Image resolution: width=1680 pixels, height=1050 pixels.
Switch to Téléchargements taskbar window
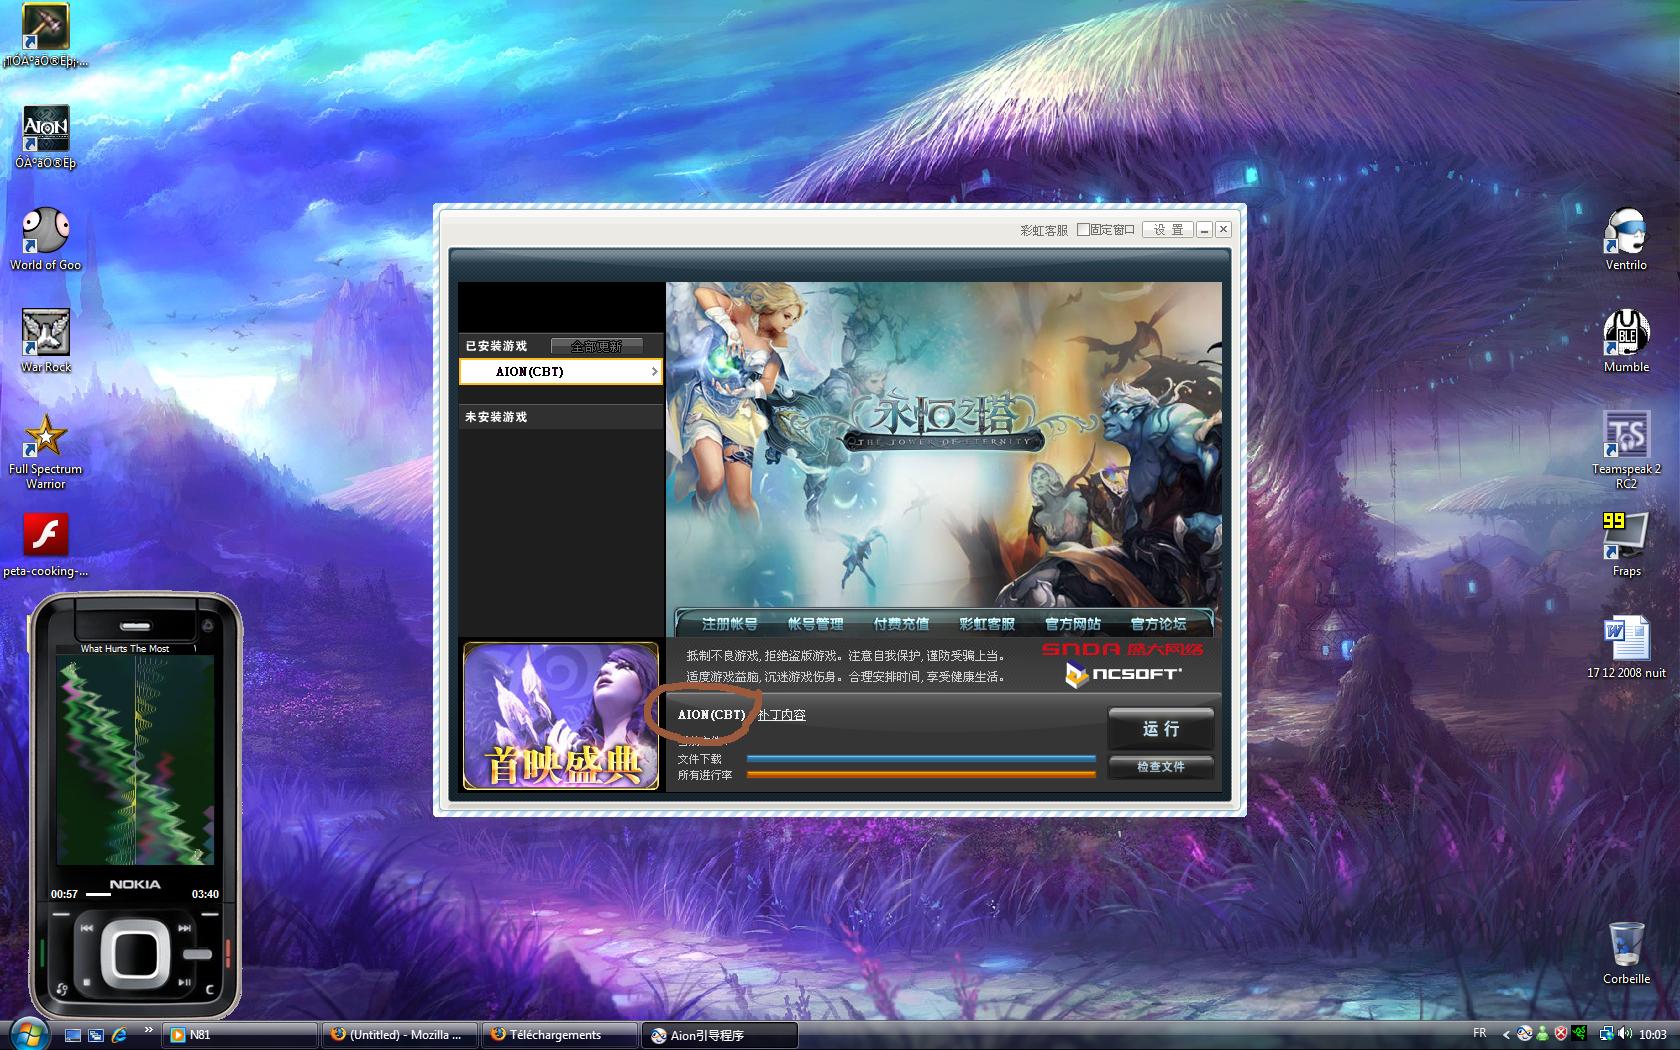tap(560, 1035)
